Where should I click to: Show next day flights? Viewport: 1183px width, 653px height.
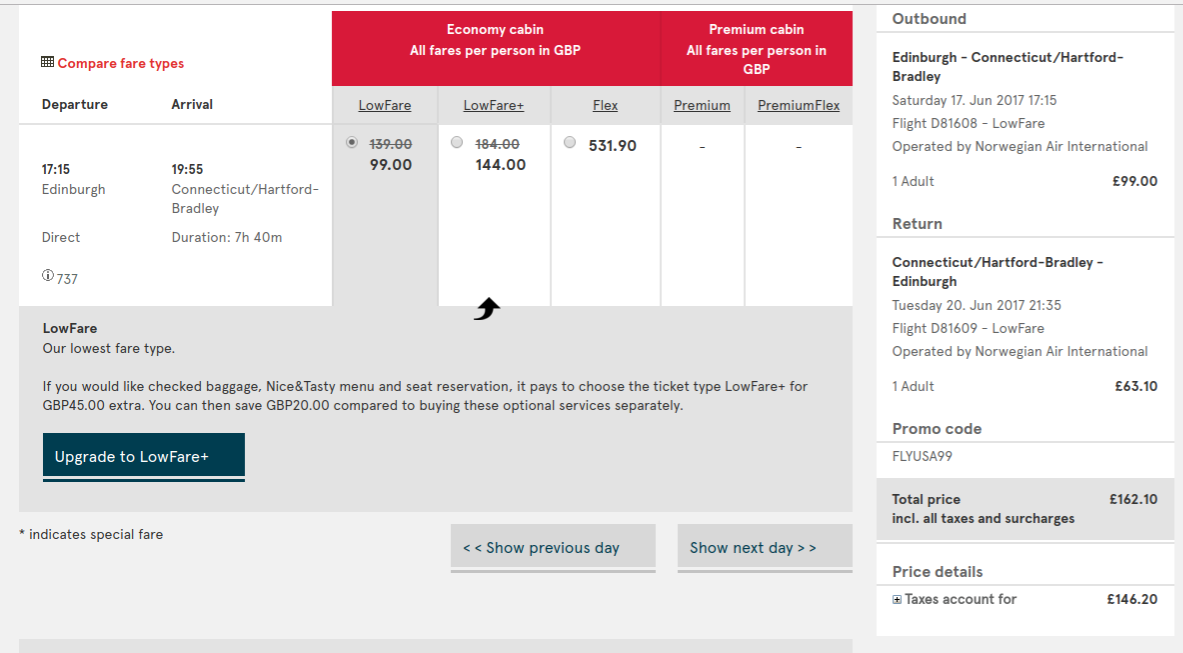click(765, 547)
